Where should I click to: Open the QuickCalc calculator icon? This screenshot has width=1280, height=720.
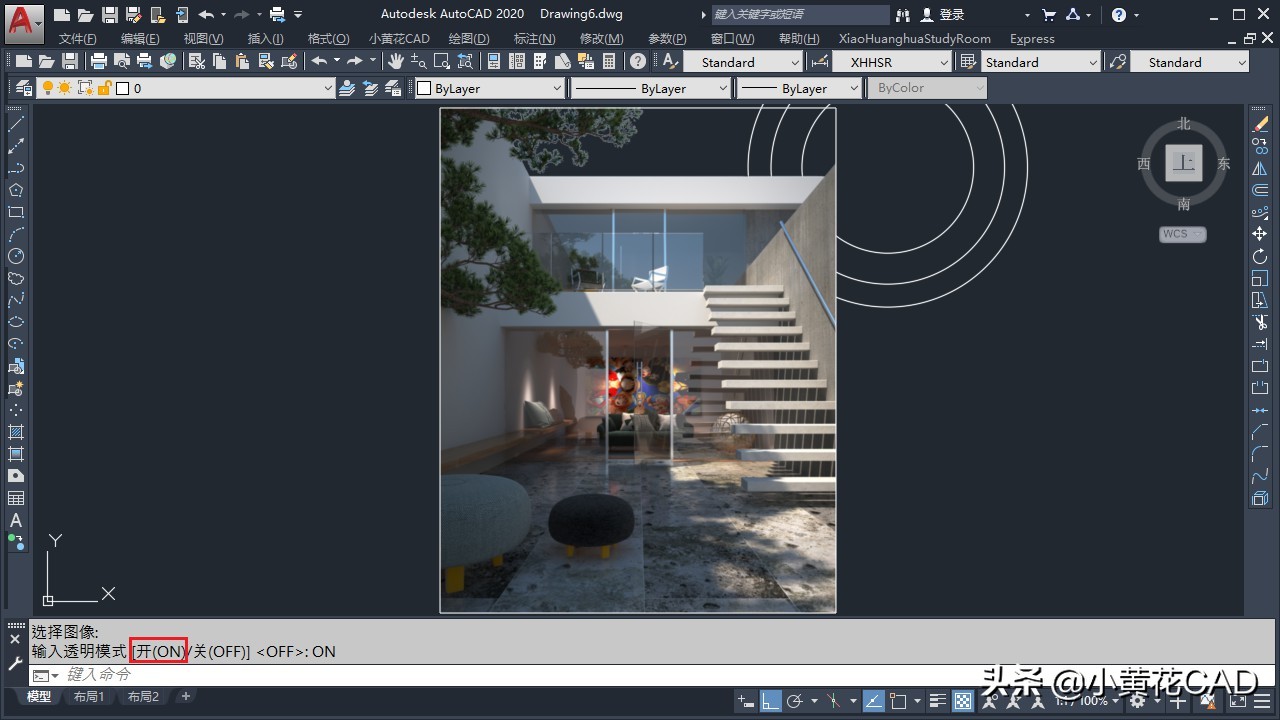pos(609,61)
